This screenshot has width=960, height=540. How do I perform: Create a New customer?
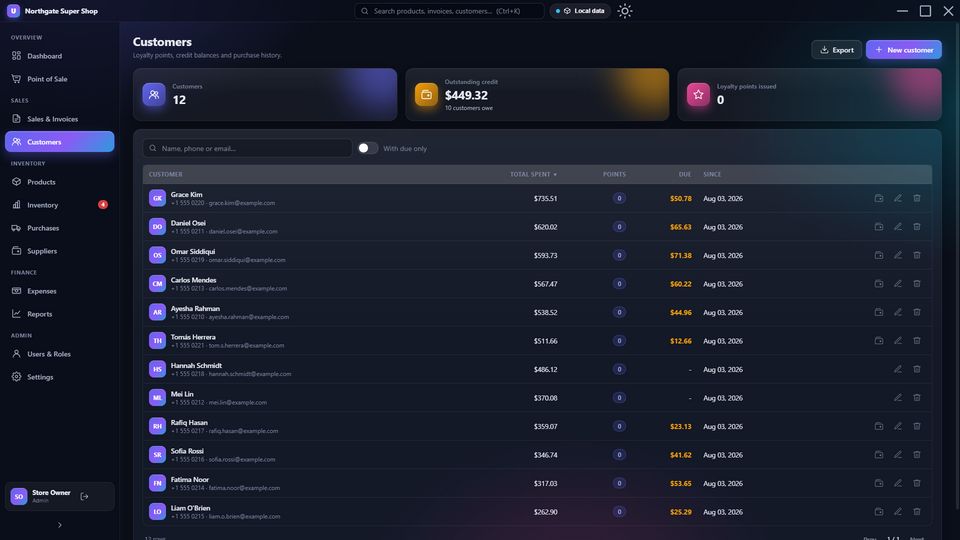click(x=904, y=50)
